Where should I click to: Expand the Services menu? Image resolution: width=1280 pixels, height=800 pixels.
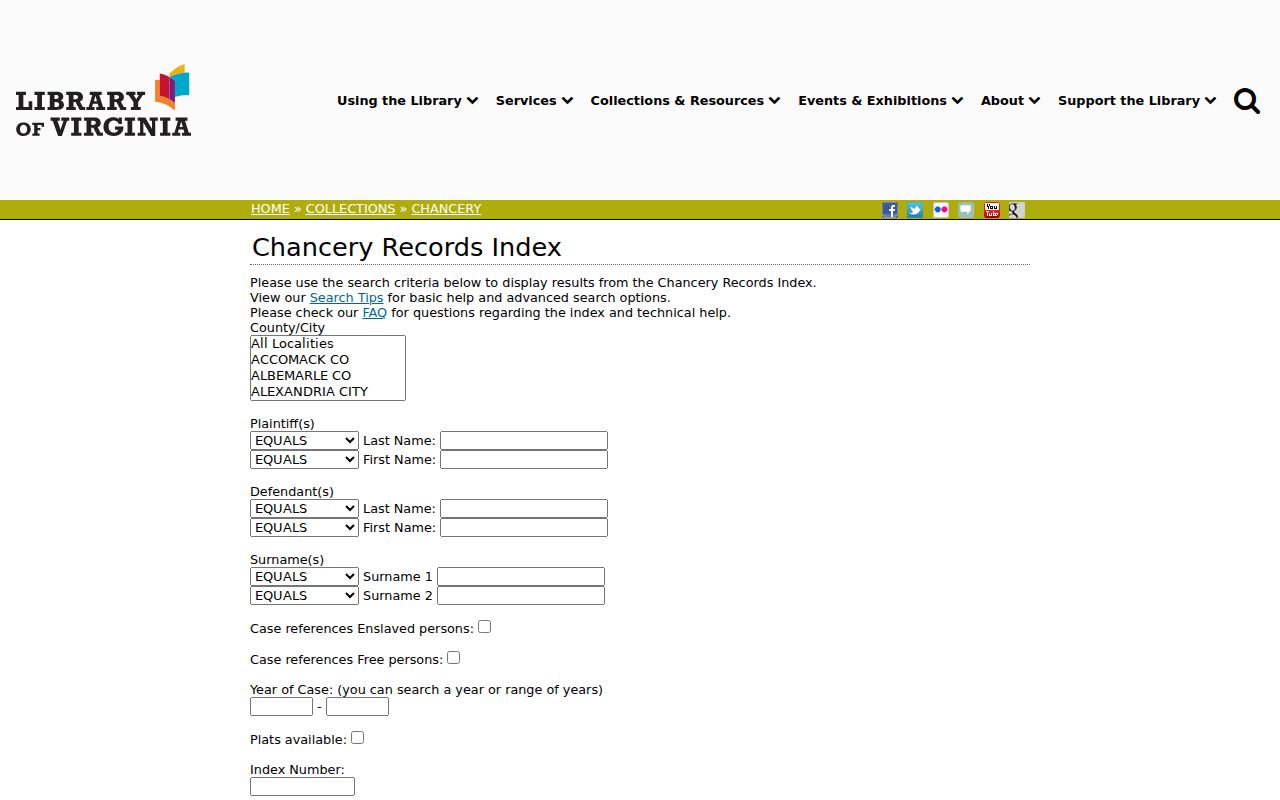tap(535, 101)
